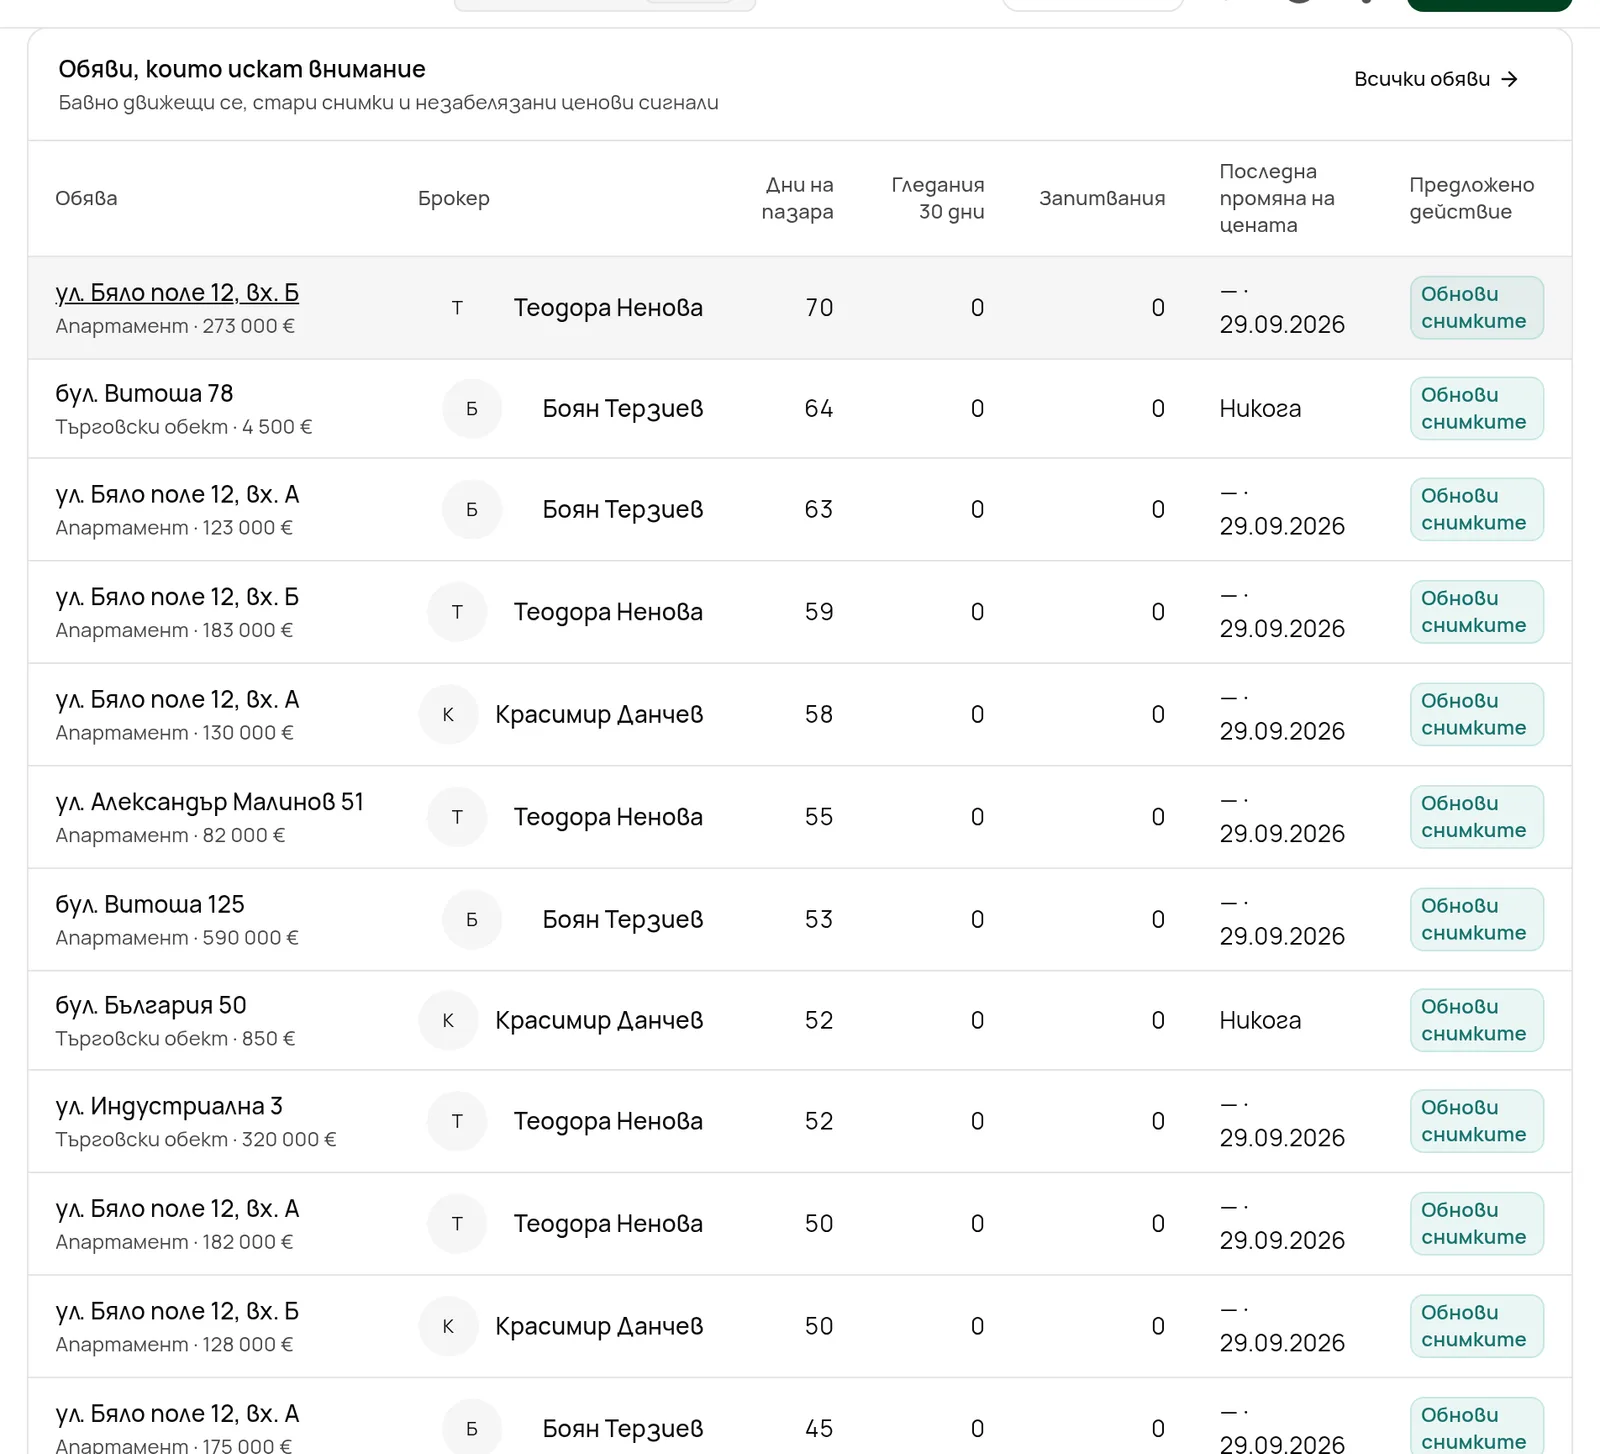1600x1454 pixels.
Task: Open the бул. Витоша 78 listing
Action: (x=144, y=394)
